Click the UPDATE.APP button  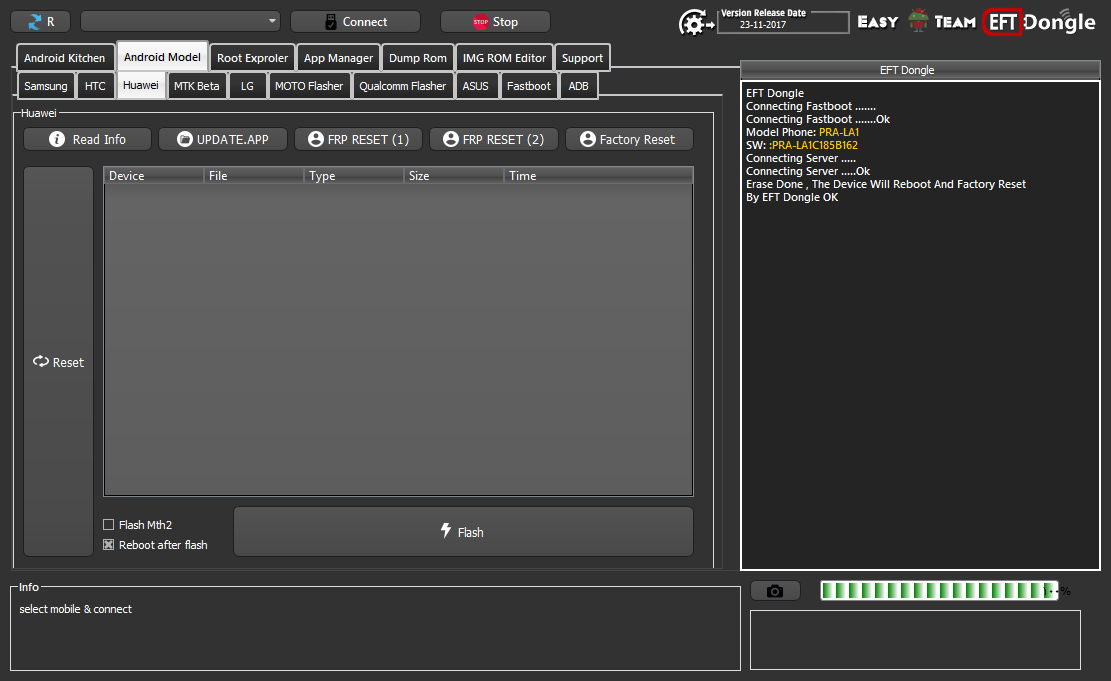click(222, 140)
